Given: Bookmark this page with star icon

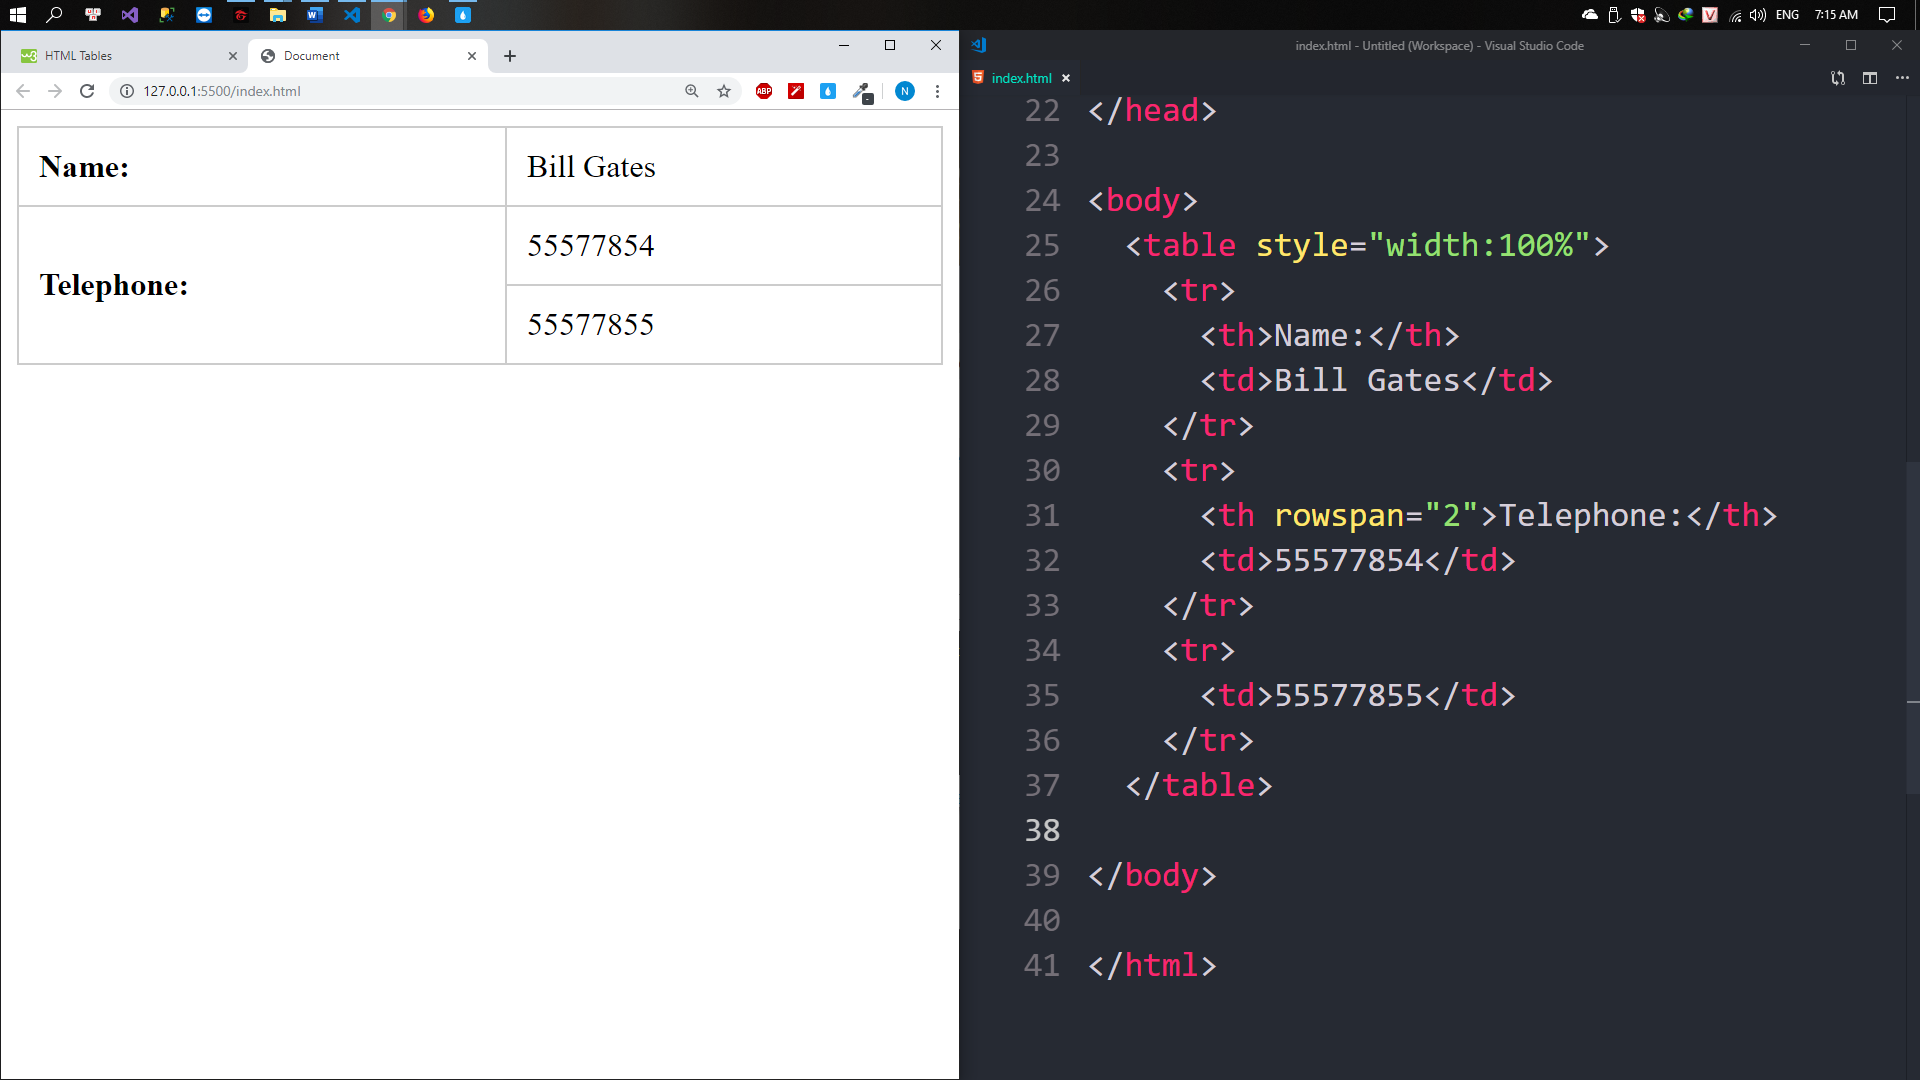Looking at the screenshot, I should pos(724,91).
